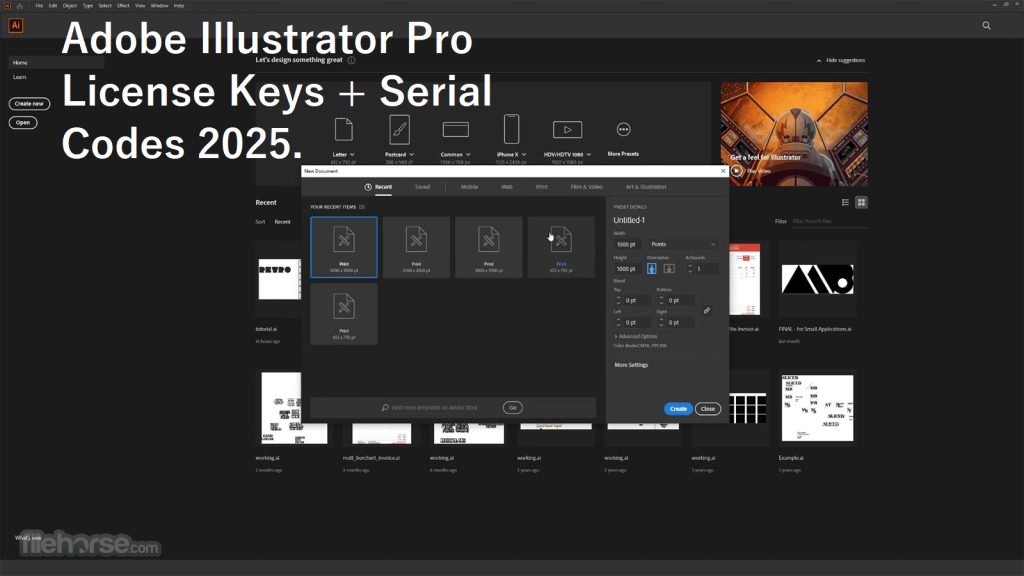
Task: Click the Create button
Action: pos(678,409)
